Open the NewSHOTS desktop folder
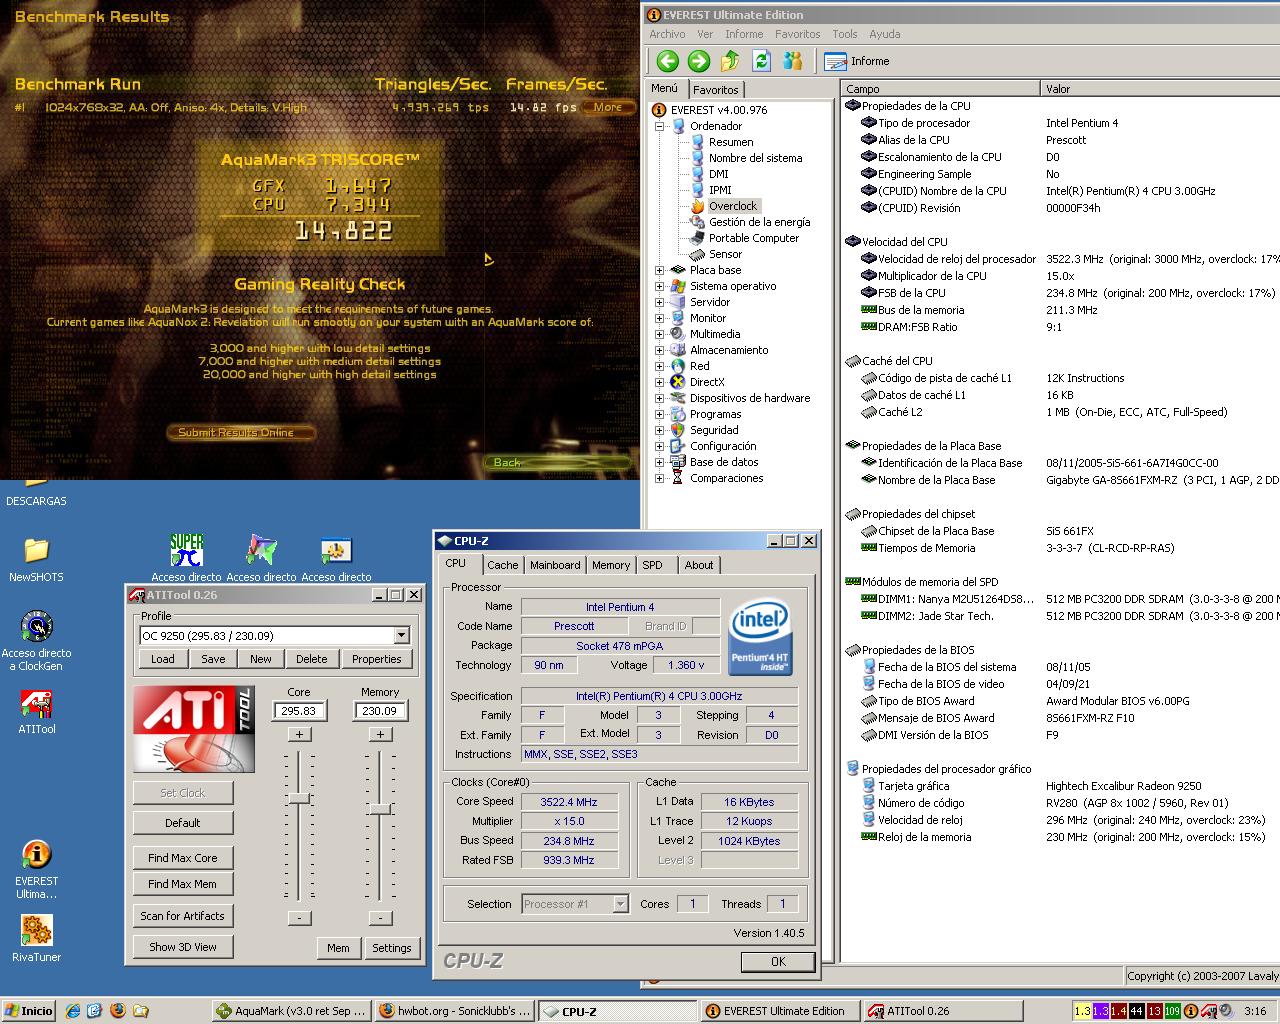This screenshot has width=1280, height=1024. click(x=36, y=559)
